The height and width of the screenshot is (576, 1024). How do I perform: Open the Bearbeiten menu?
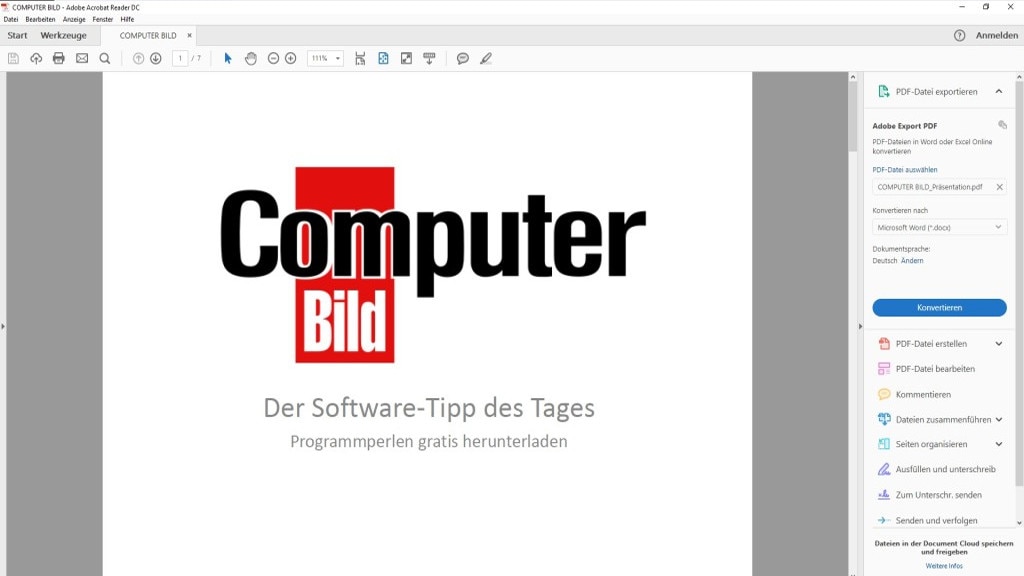click(x=40, y=20)
